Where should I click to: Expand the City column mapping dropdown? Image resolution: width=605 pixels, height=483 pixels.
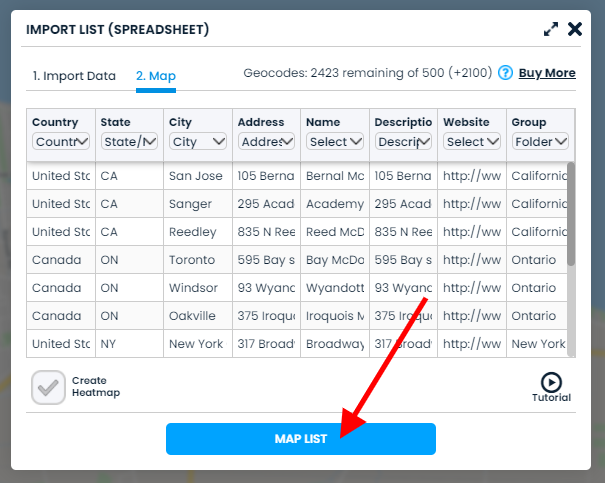[x=198, y=142]
